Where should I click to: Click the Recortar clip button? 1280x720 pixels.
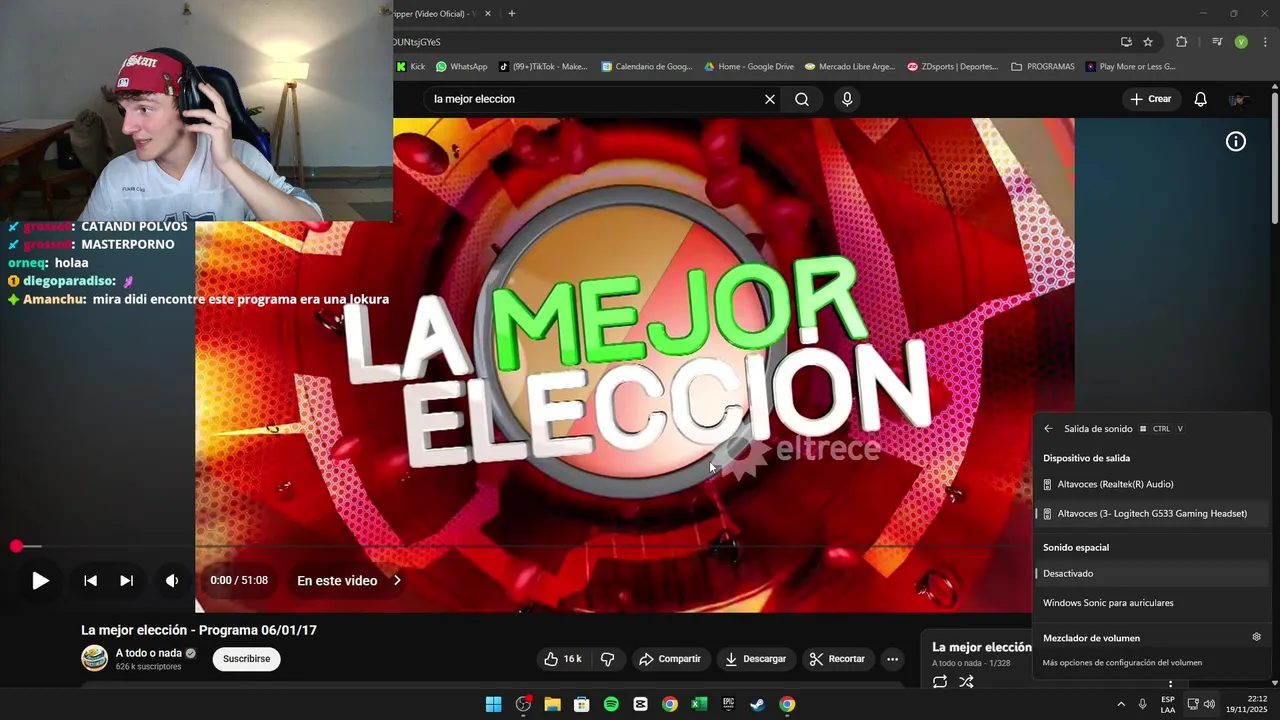837,659
